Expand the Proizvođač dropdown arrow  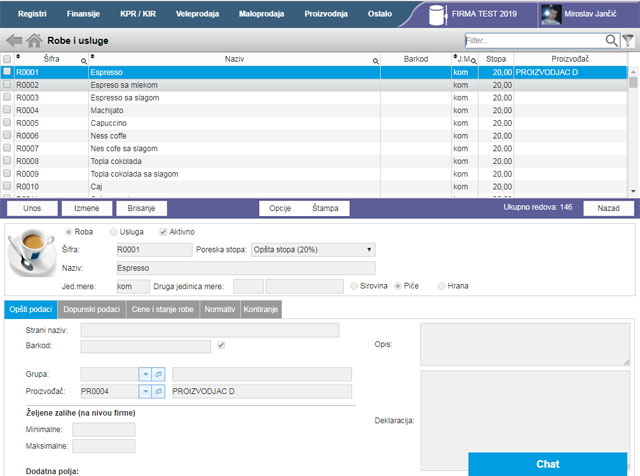click(145, 390)
